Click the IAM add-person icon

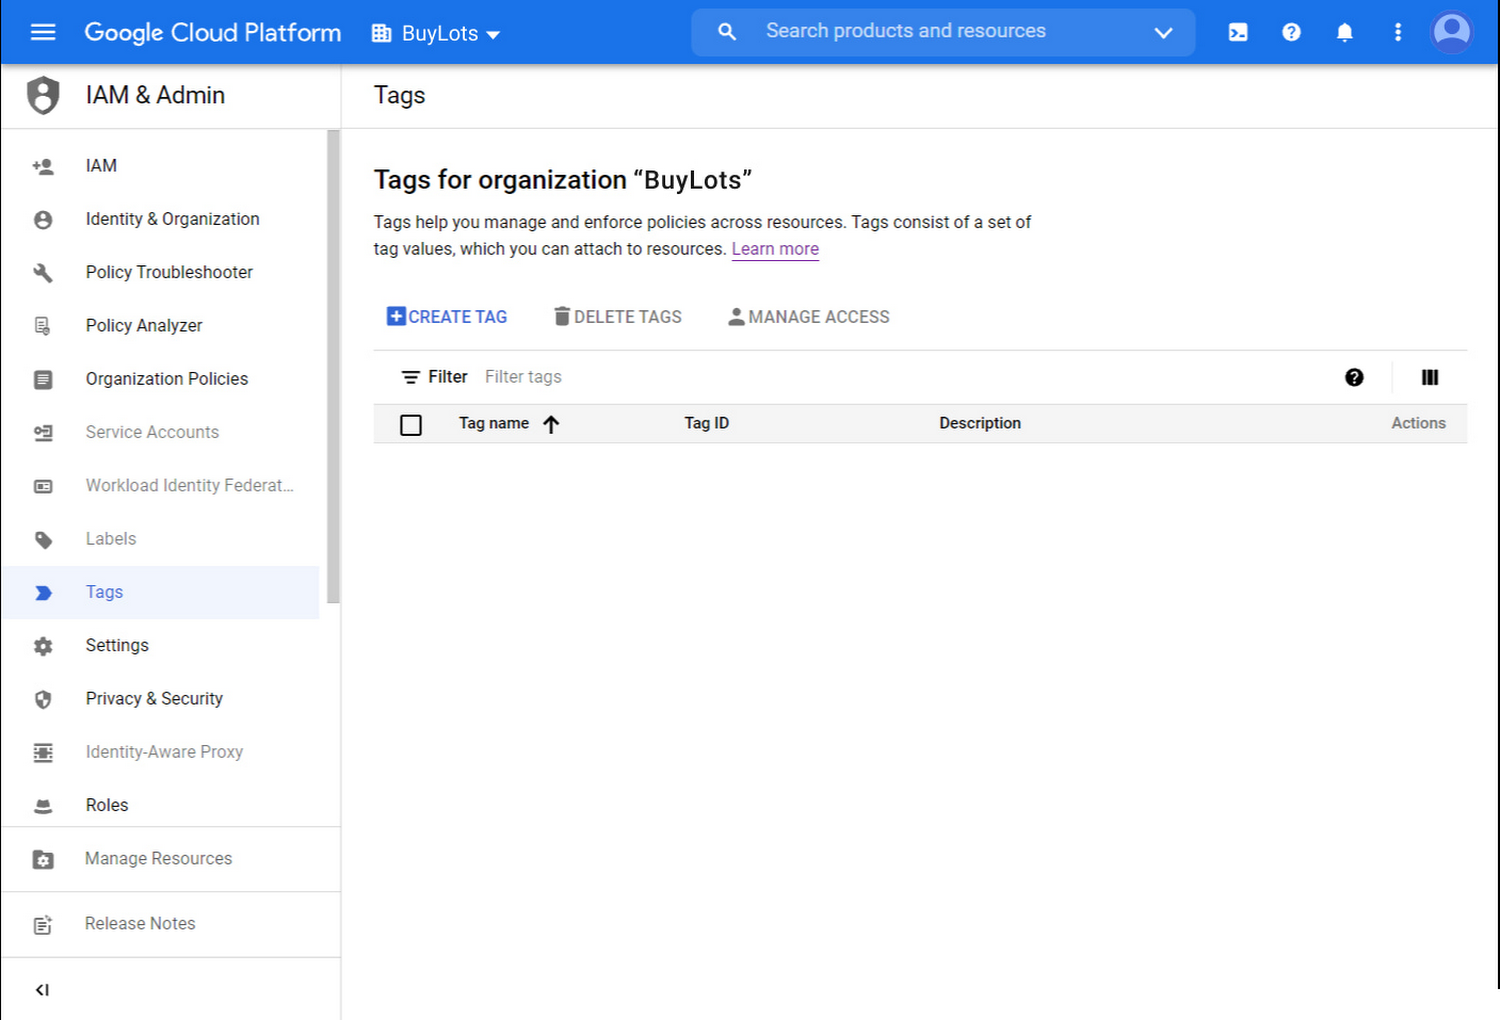click(x=43, y=166)
